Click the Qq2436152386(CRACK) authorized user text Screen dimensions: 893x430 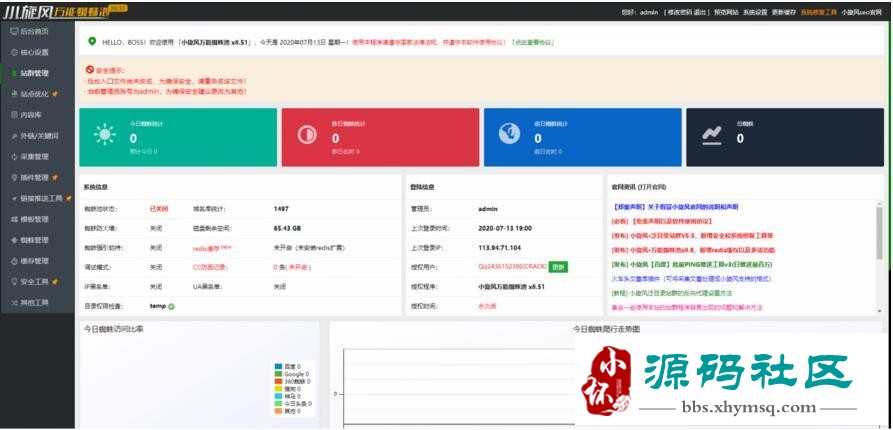point(512,267)
